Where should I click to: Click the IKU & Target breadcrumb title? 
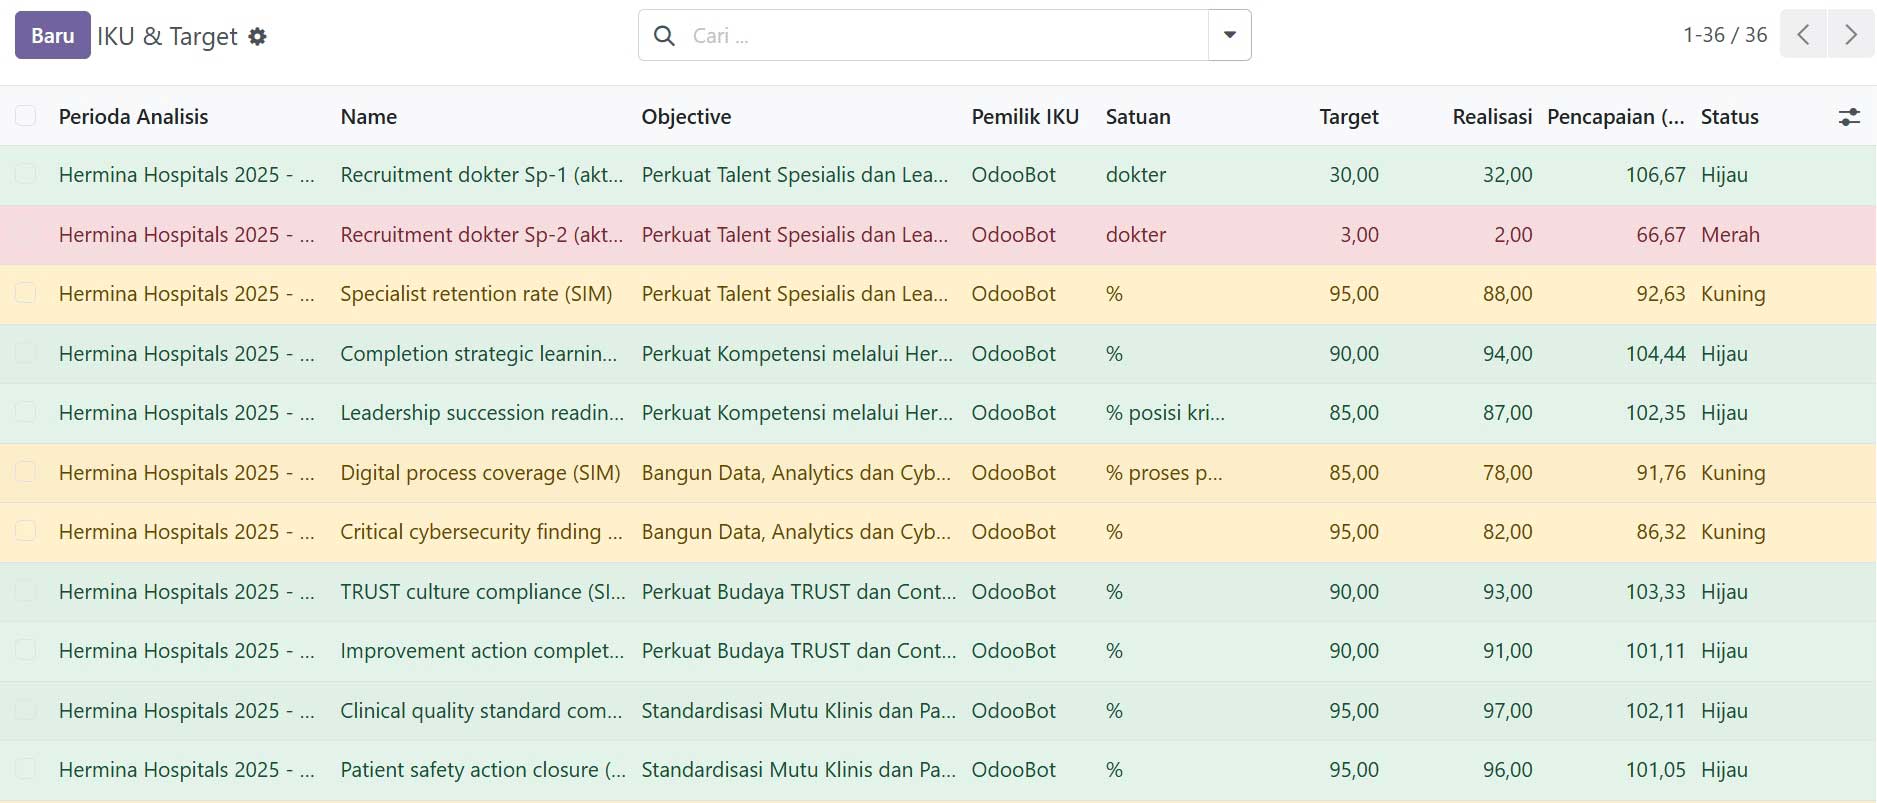tap(167, 37)
